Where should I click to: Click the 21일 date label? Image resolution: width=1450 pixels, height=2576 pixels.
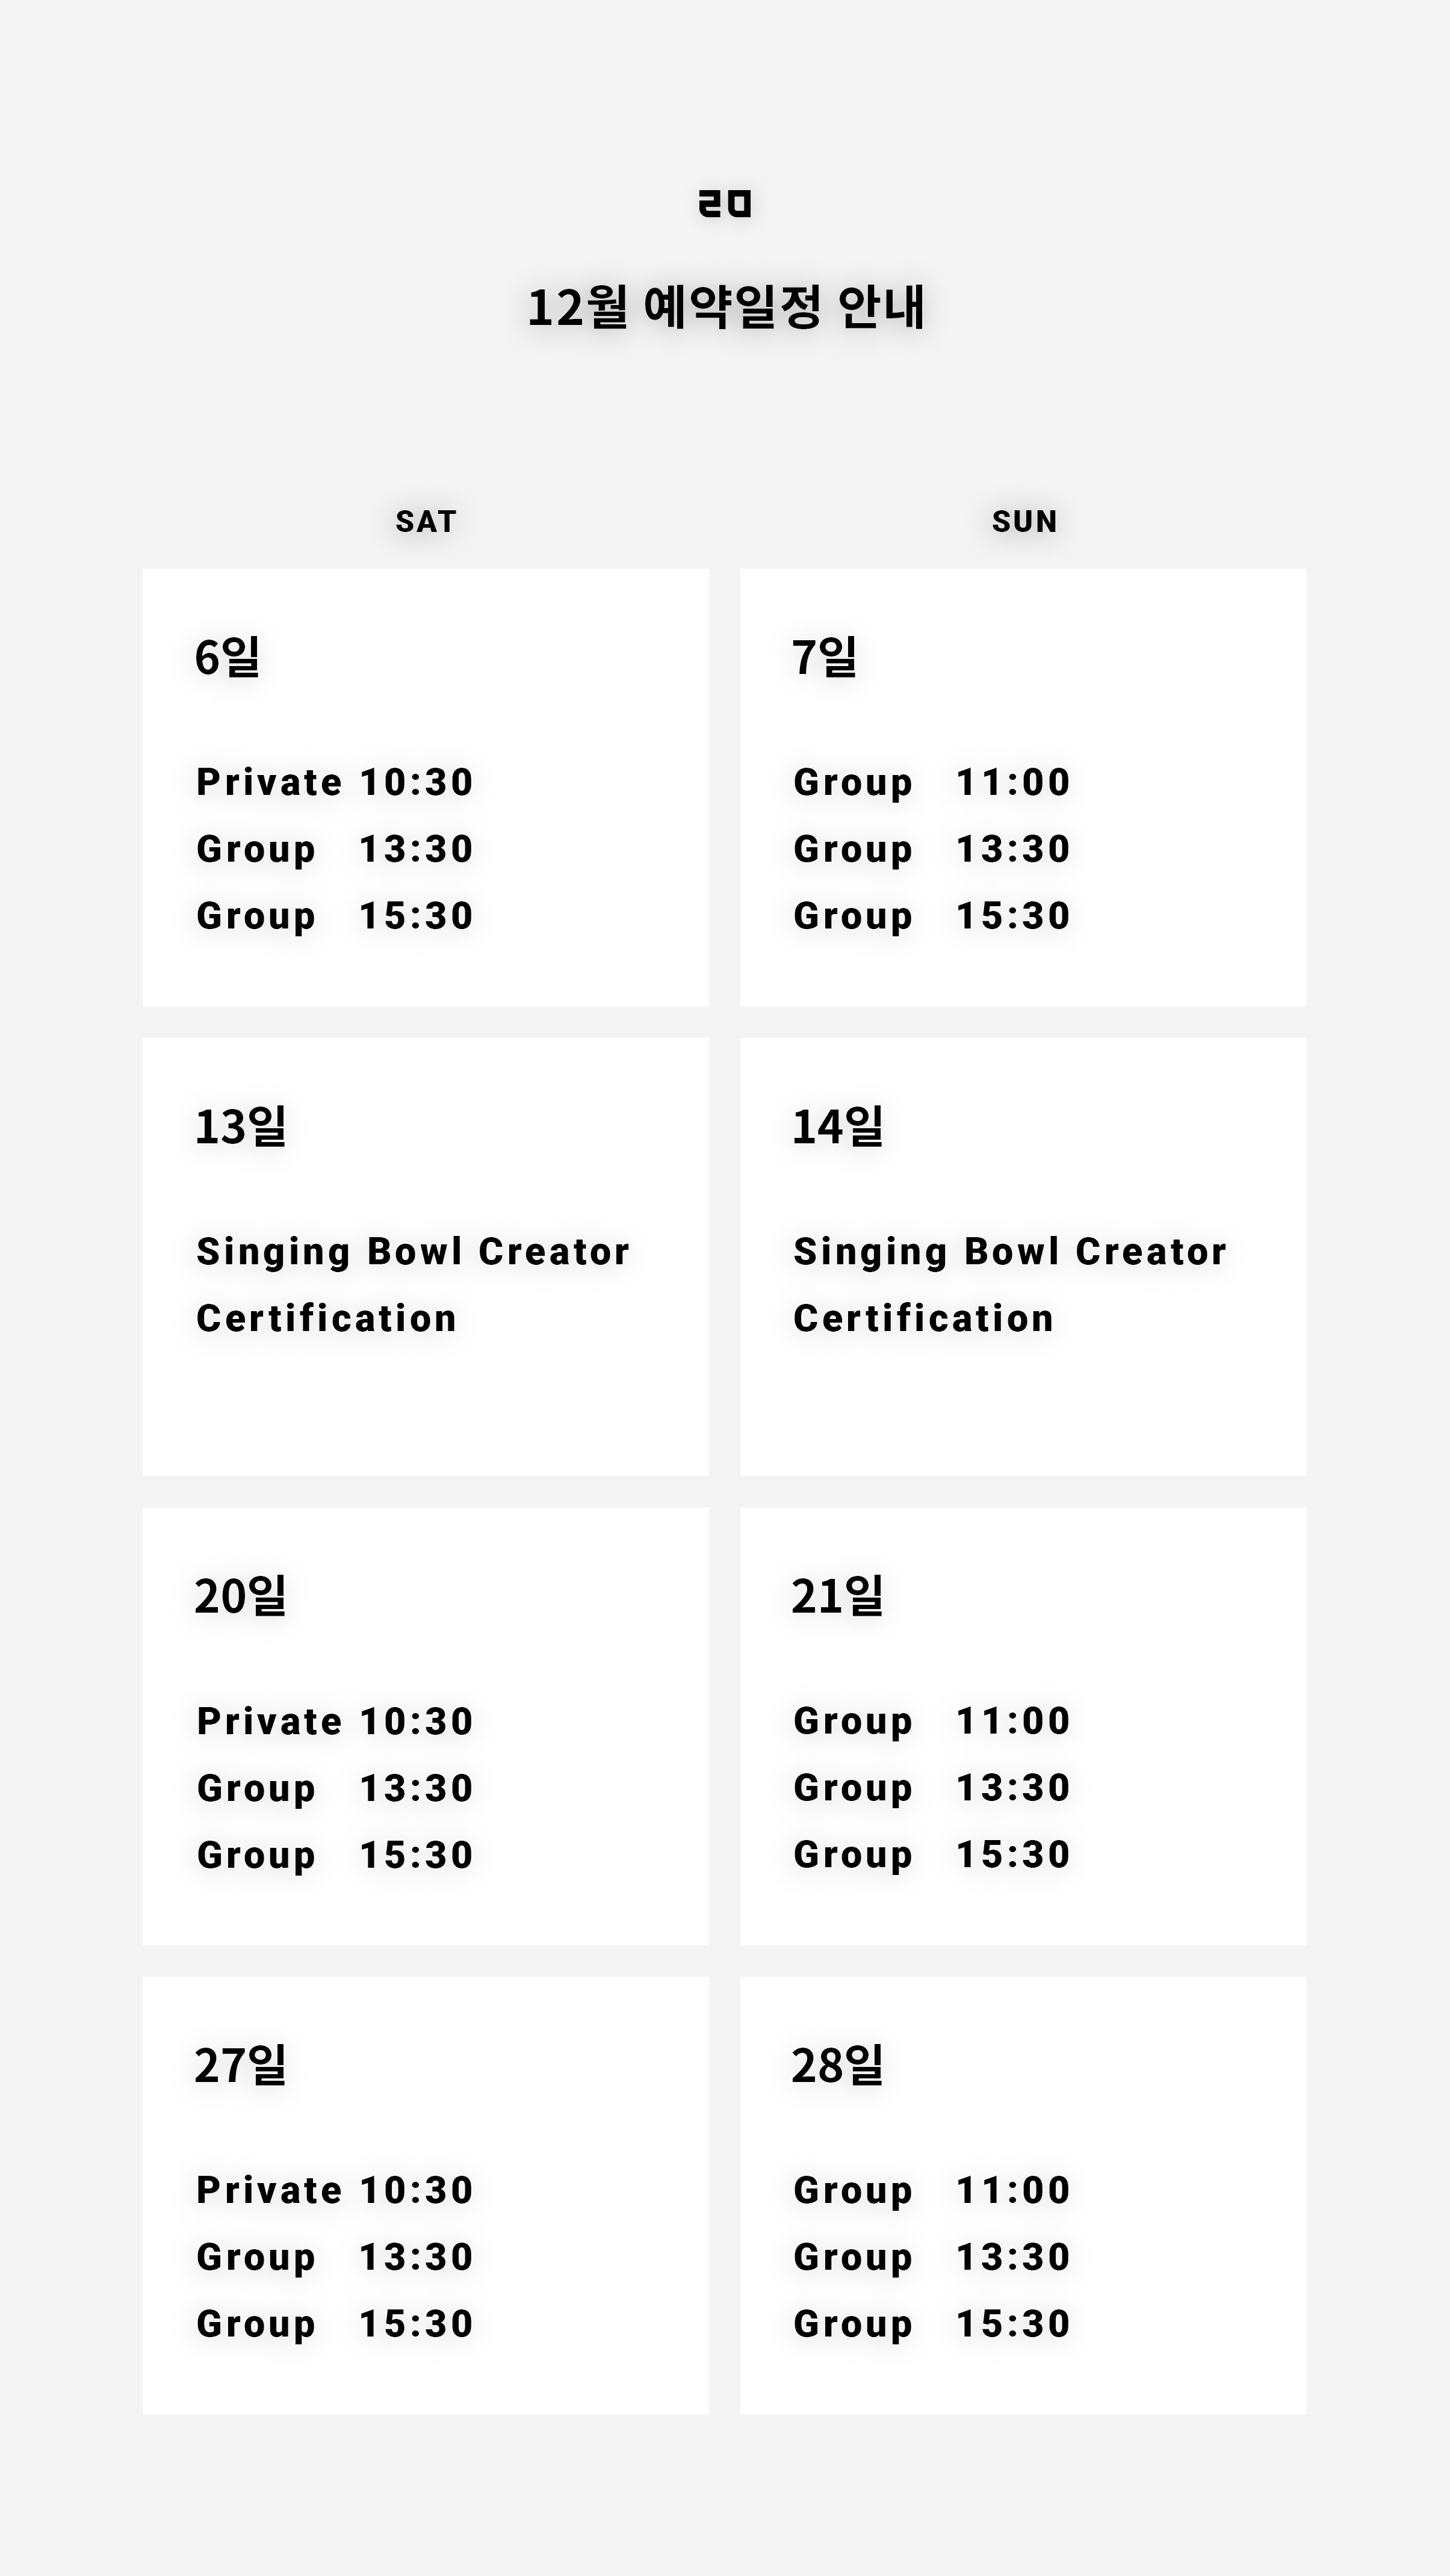tap(838, 1596)
